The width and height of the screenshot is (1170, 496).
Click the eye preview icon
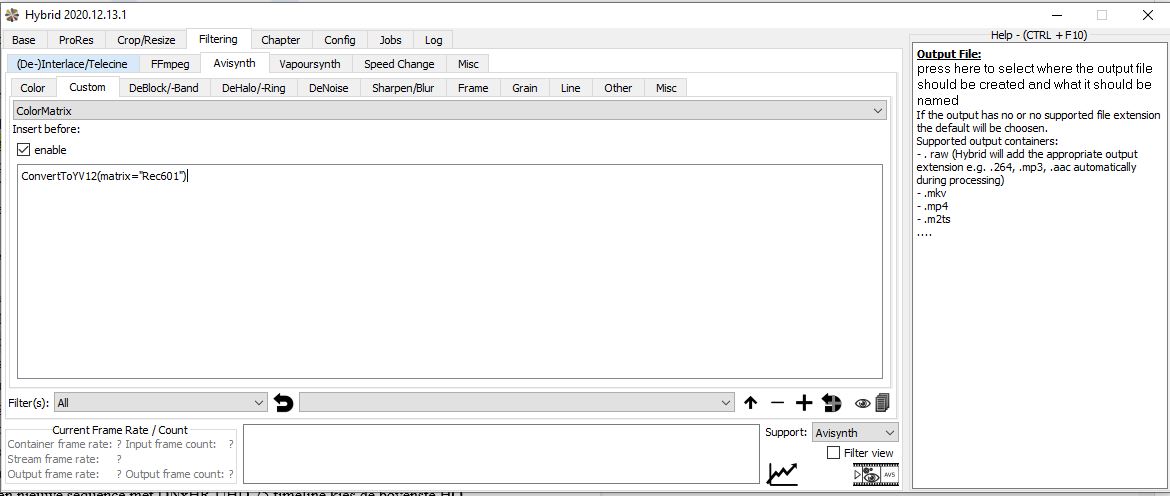point(862,403)
